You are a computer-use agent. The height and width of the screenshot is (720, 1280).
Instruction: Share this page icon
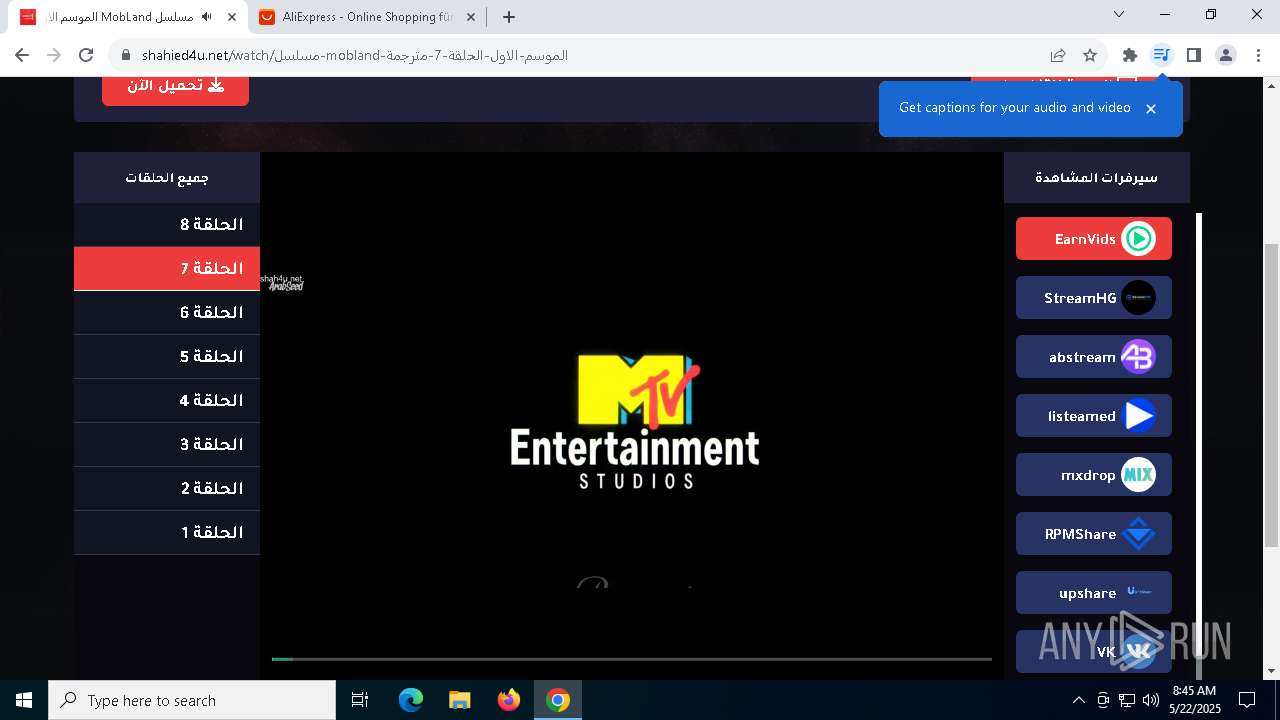(x=1058, y=55)
